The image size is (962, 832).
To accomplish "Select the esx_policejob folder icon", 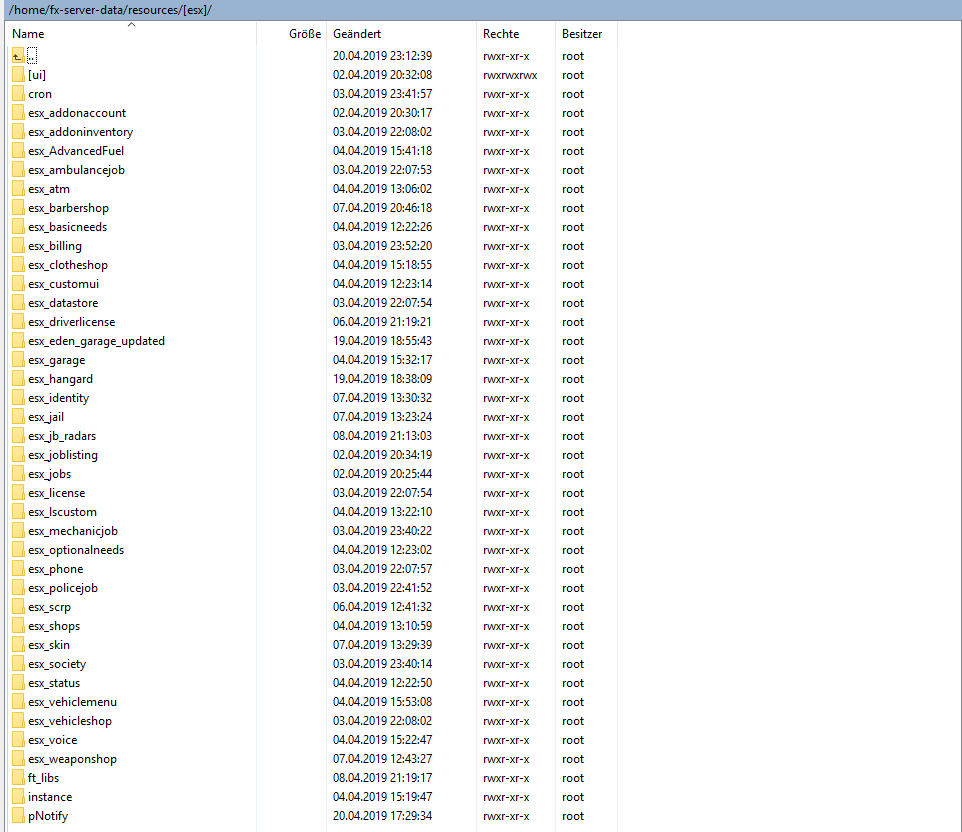I will (x=18, y=588).
